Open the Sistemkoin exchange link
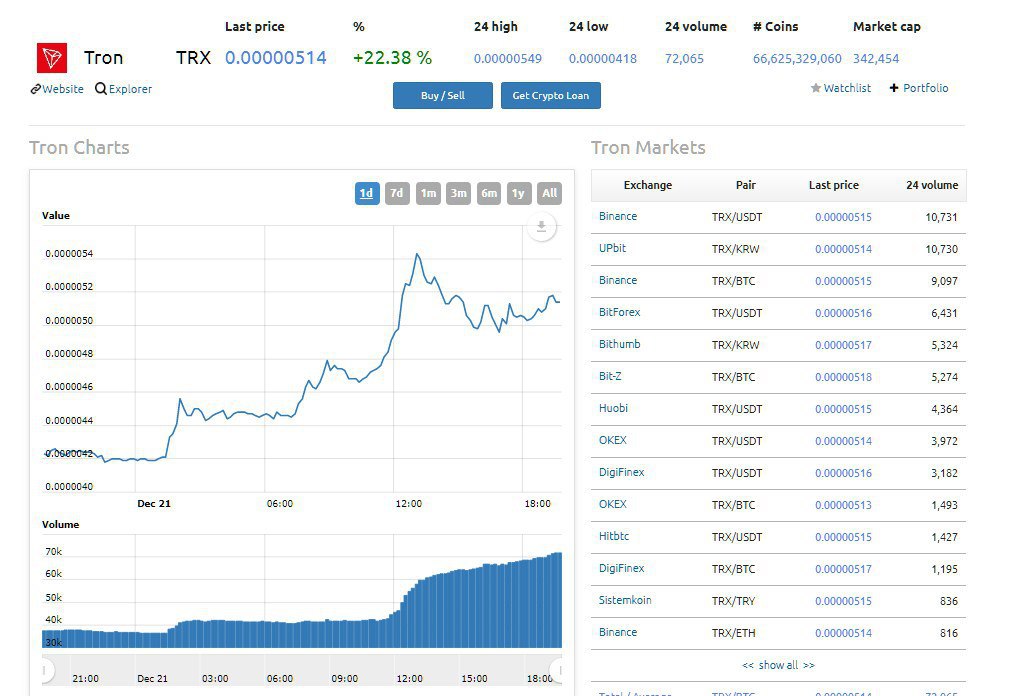Screen dimensions: 1035x696 tap(625, 600)
